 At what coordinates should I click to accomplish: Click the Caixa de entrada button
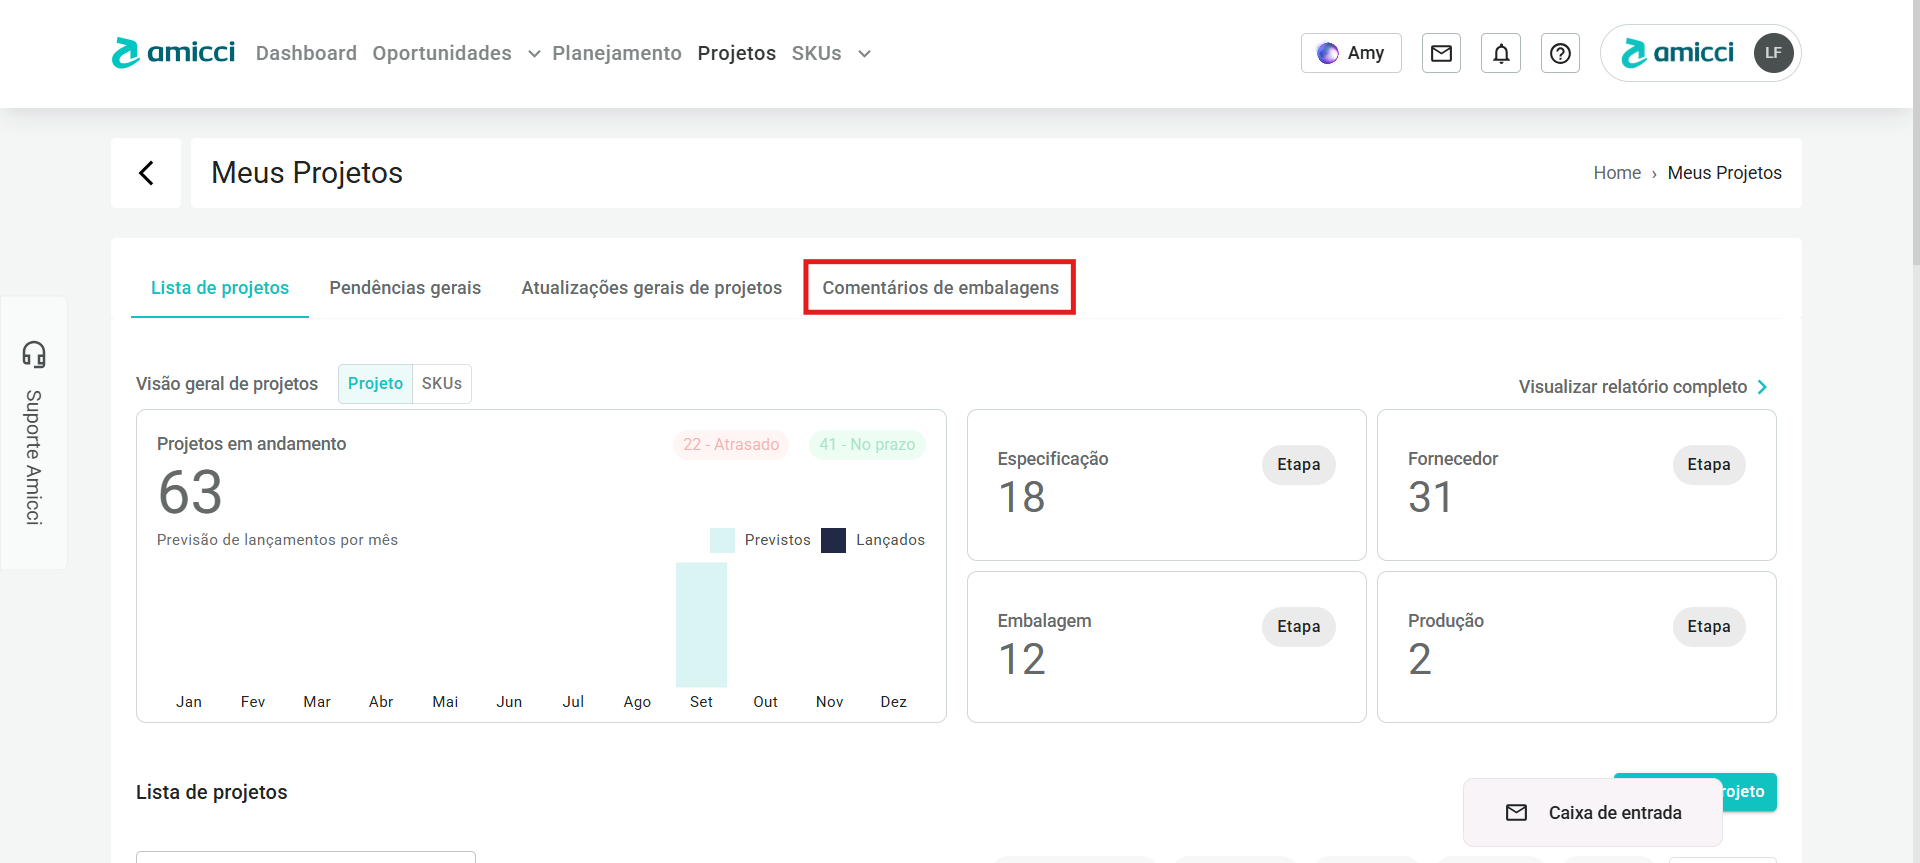pyautogui.click(x=1593, y=813)
